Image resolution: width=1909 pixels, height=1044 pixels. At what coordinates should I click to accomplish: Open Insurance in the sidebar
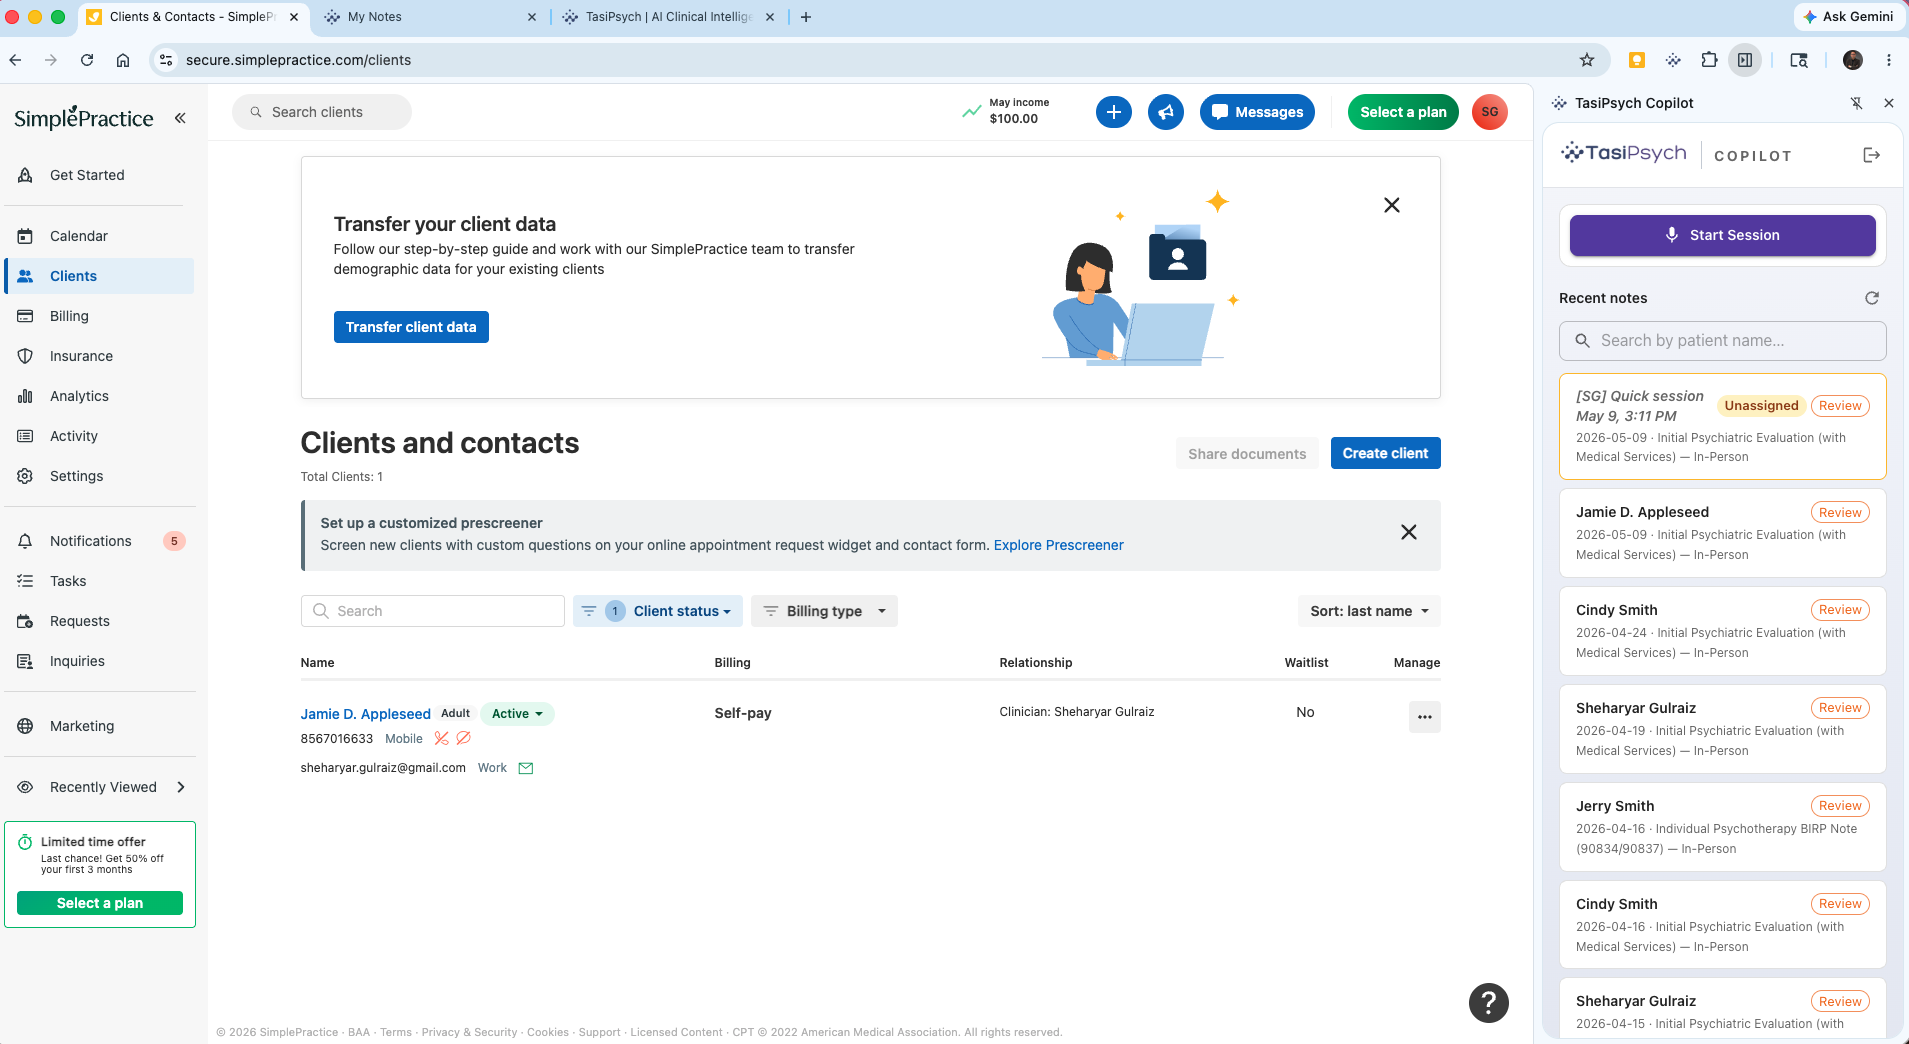[x=100, y=356]
